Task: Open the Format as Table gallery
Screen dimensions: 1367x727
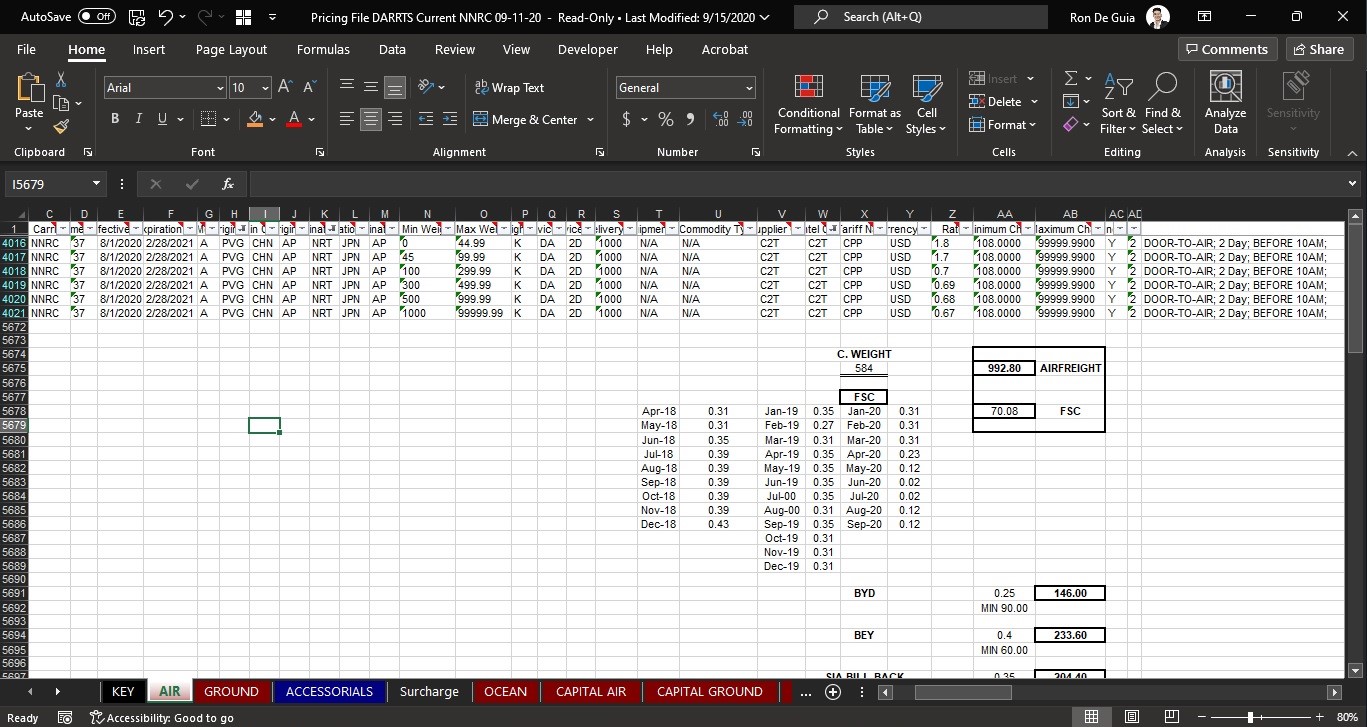Action: coord(875,104)
